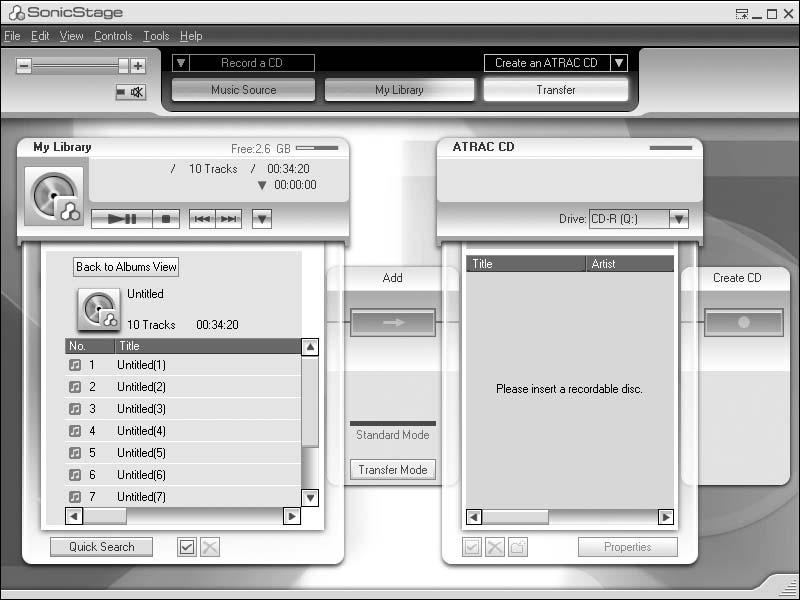This screenshot has height=600, width=800.
Task: Click the Properties button
Action: (628, 547)
